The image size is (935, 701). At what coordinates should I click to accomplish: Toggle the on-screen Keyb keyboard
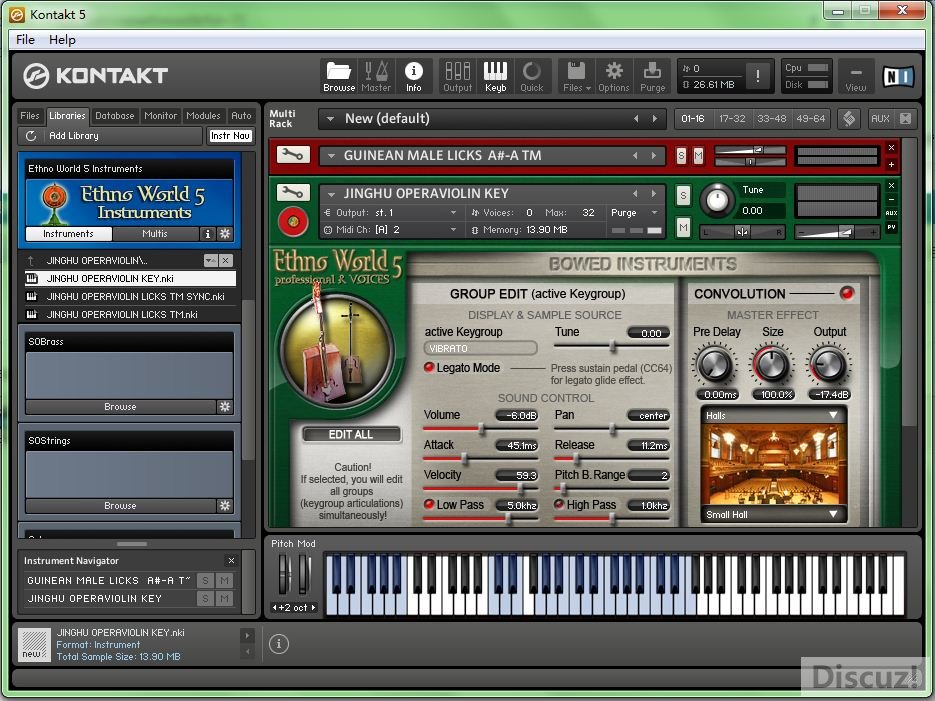[x=495, y=76]
